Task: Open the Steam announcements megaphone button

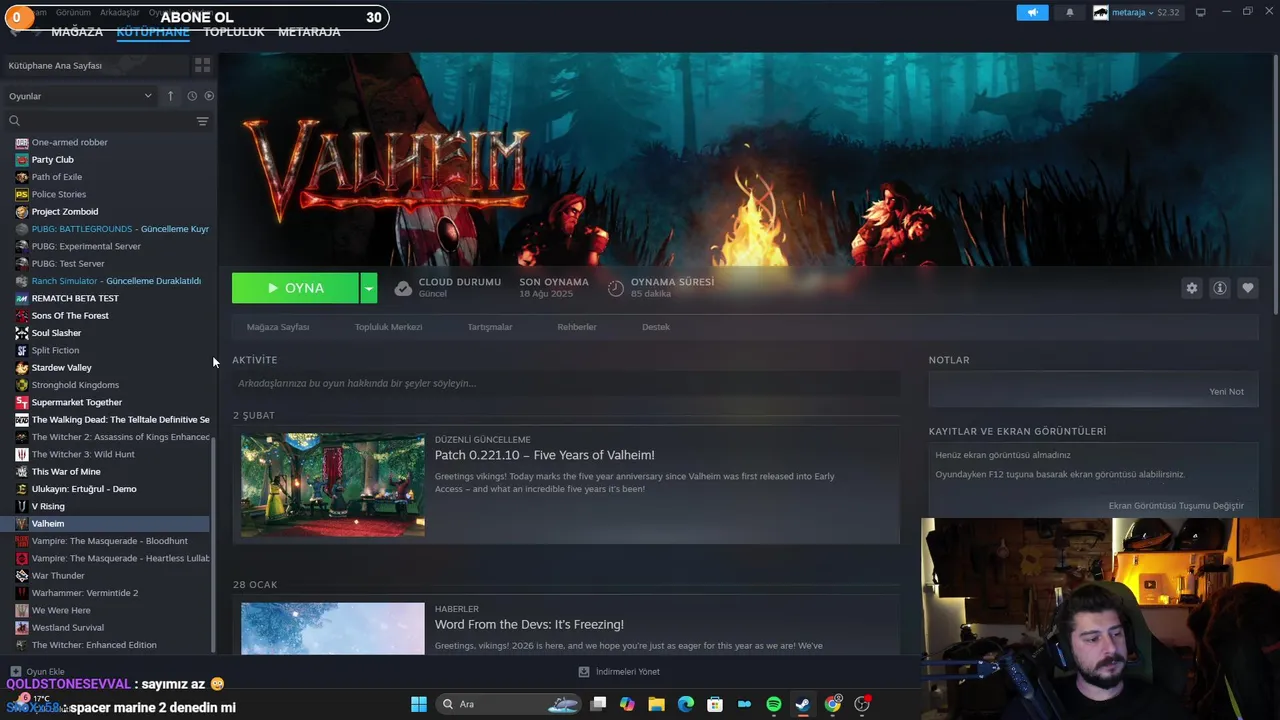Action: 1032,13
